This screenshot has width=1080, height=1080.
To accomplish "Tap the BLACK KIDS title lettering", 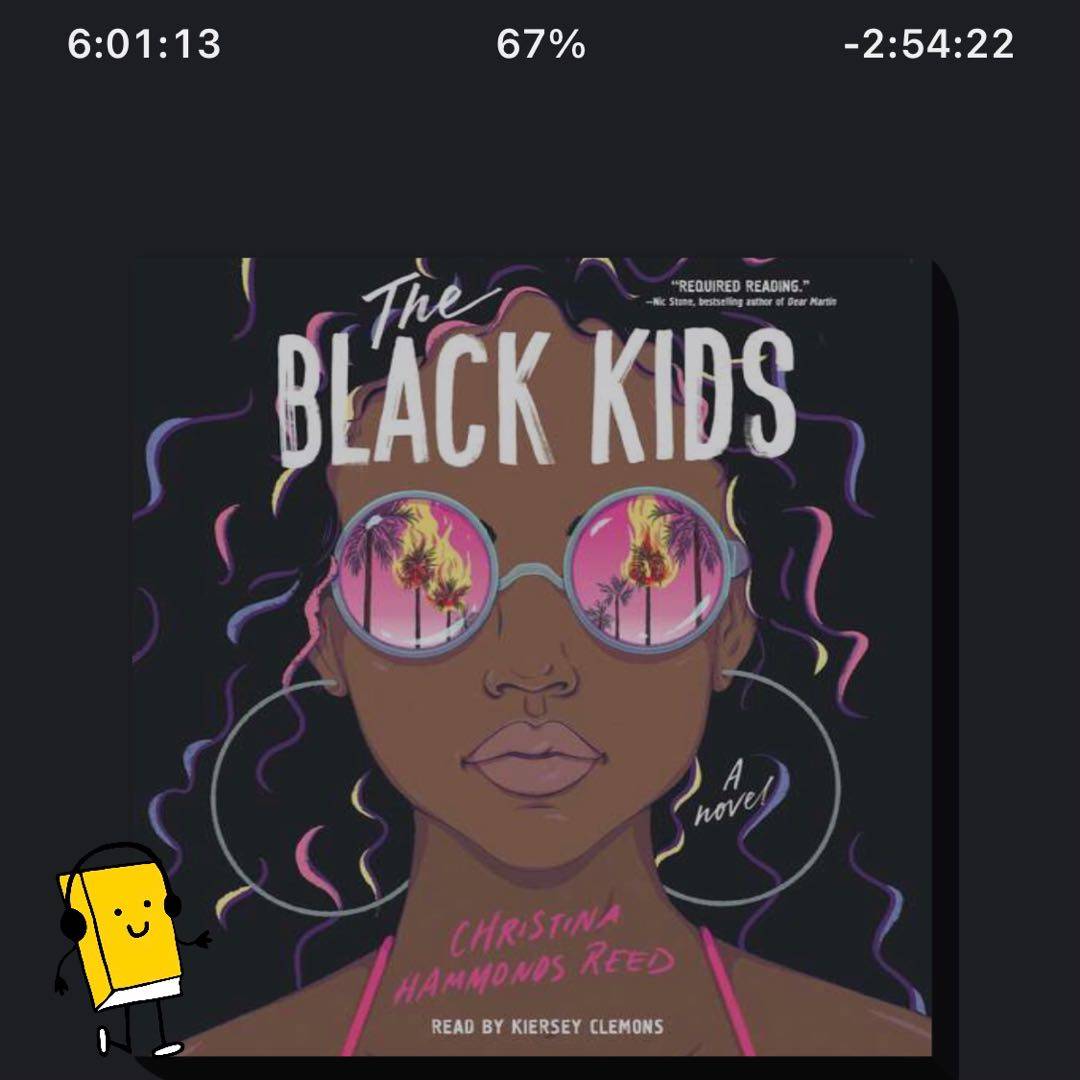I will [x=537, y=396].
